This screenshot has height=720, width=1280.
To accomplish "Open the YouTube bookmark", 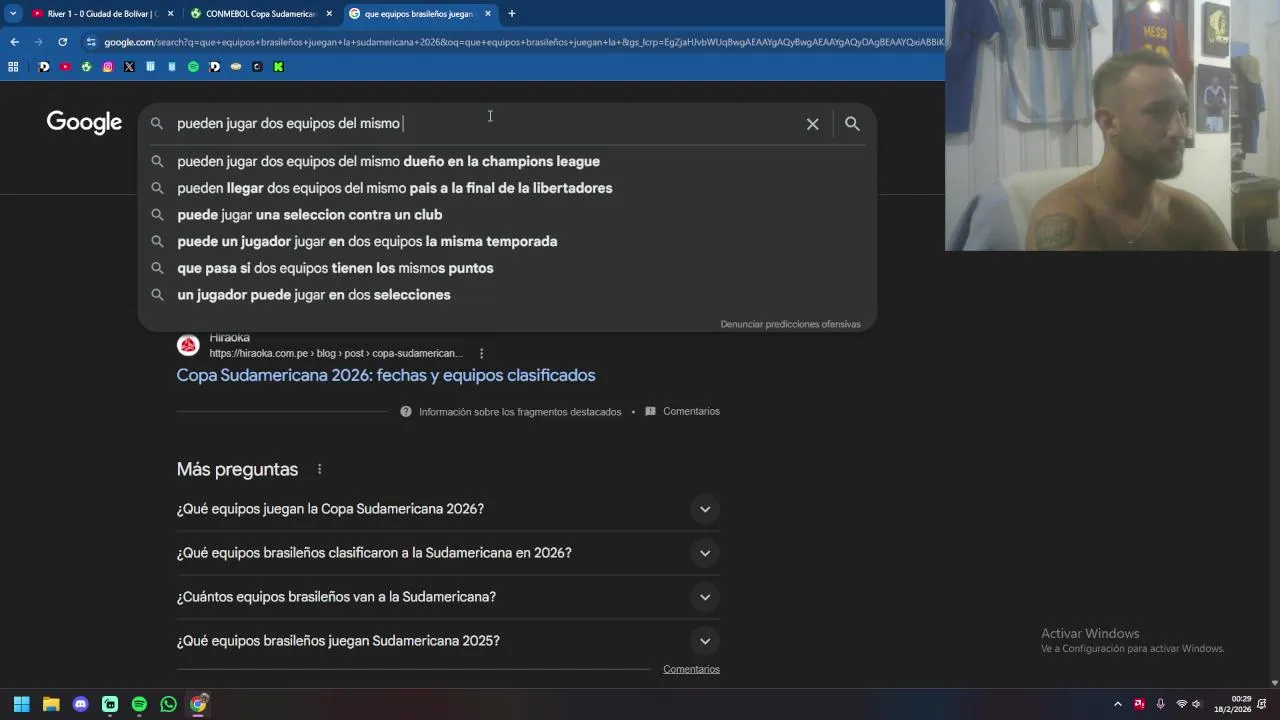I will 65,67.
